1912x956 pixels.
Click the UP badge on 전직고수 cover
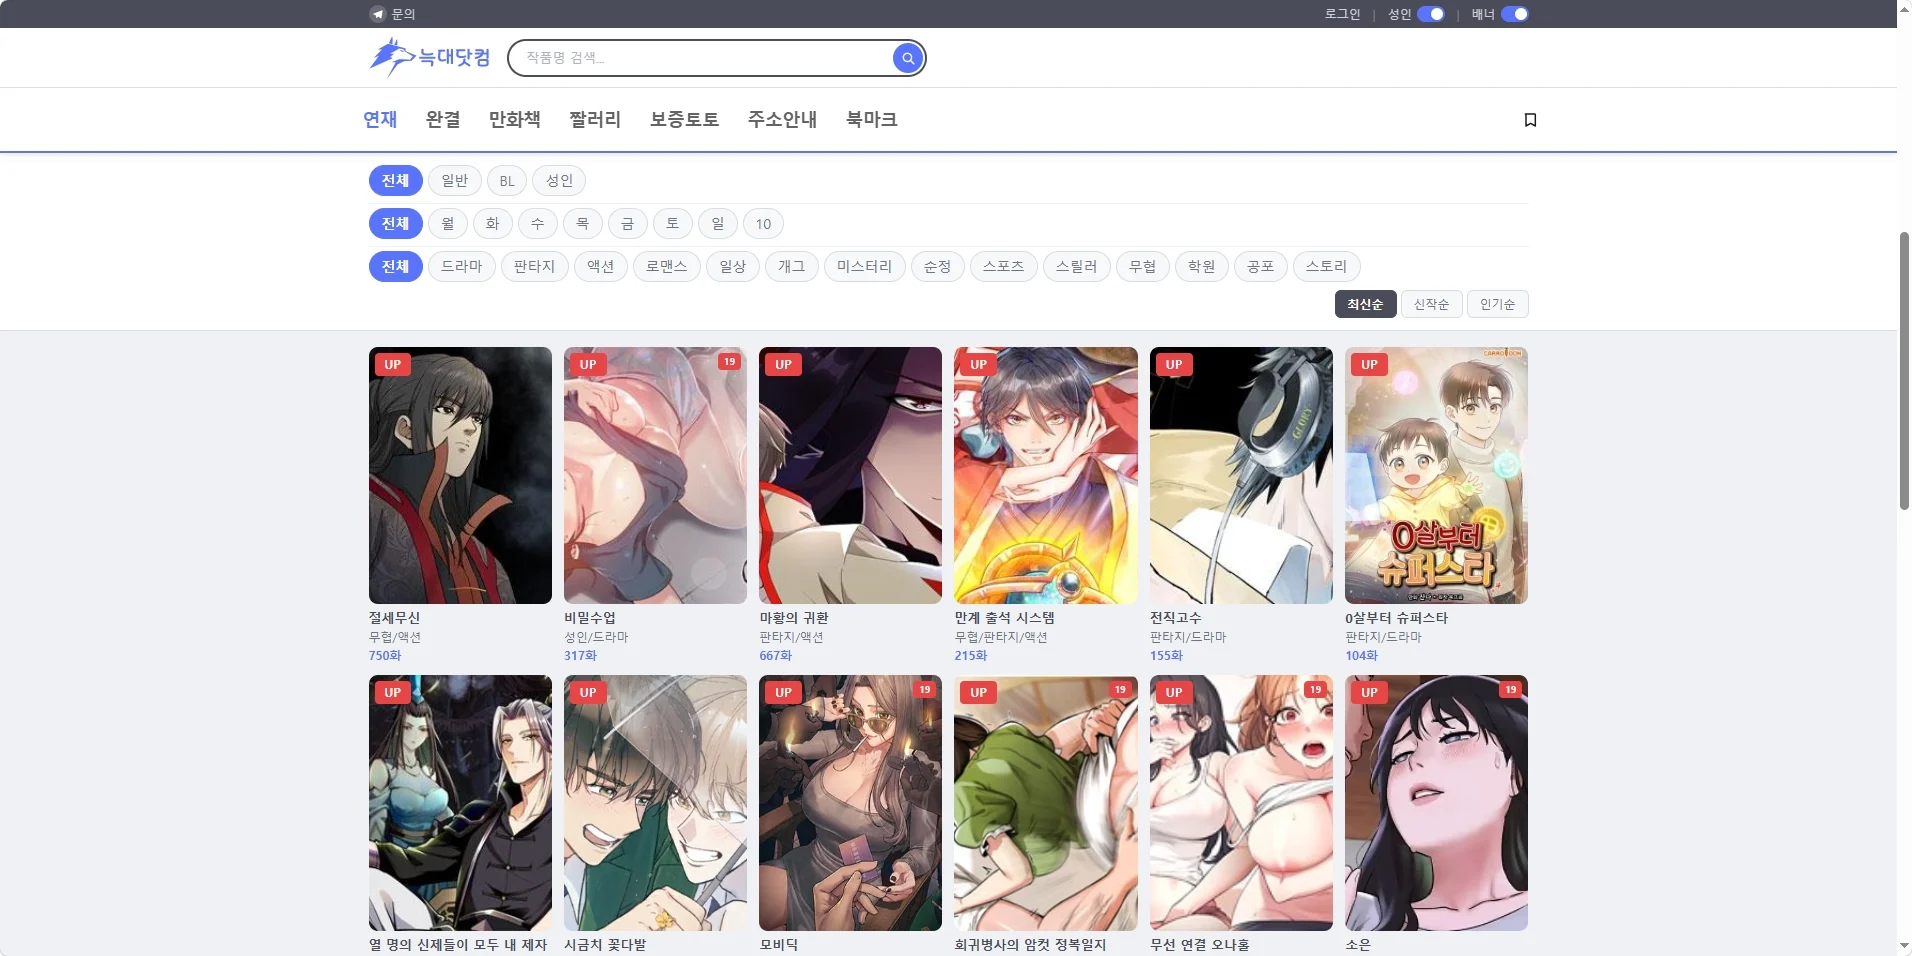1174,365
